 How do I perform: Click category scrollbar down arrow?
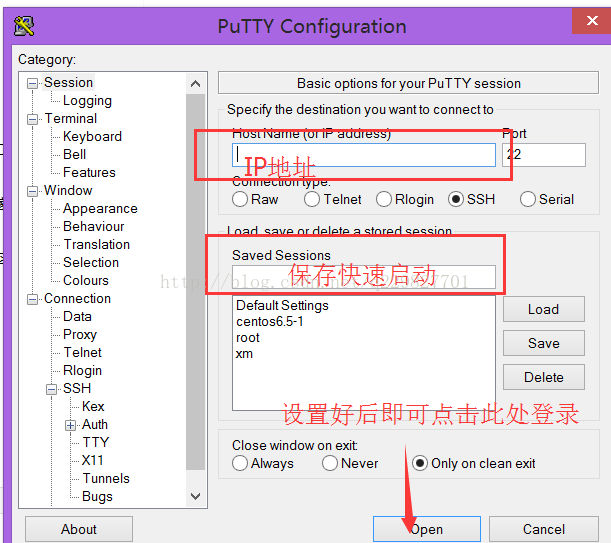[196, 496]
